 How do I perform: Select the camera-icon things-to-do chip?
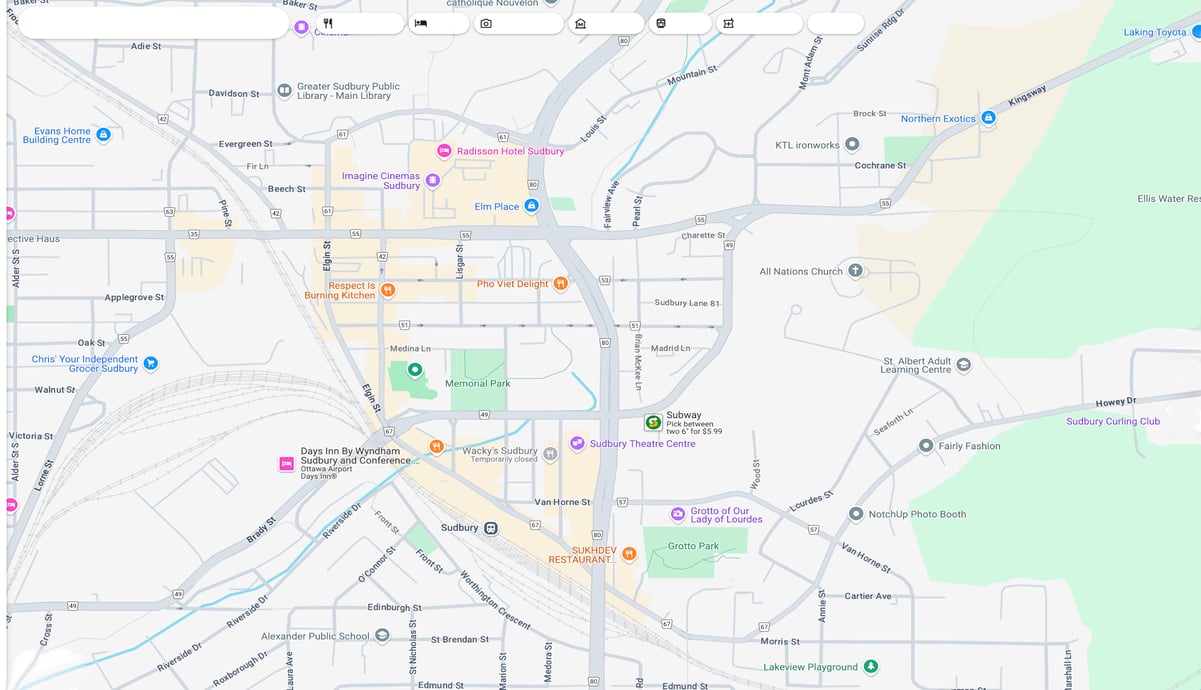[x=518, y=23]
